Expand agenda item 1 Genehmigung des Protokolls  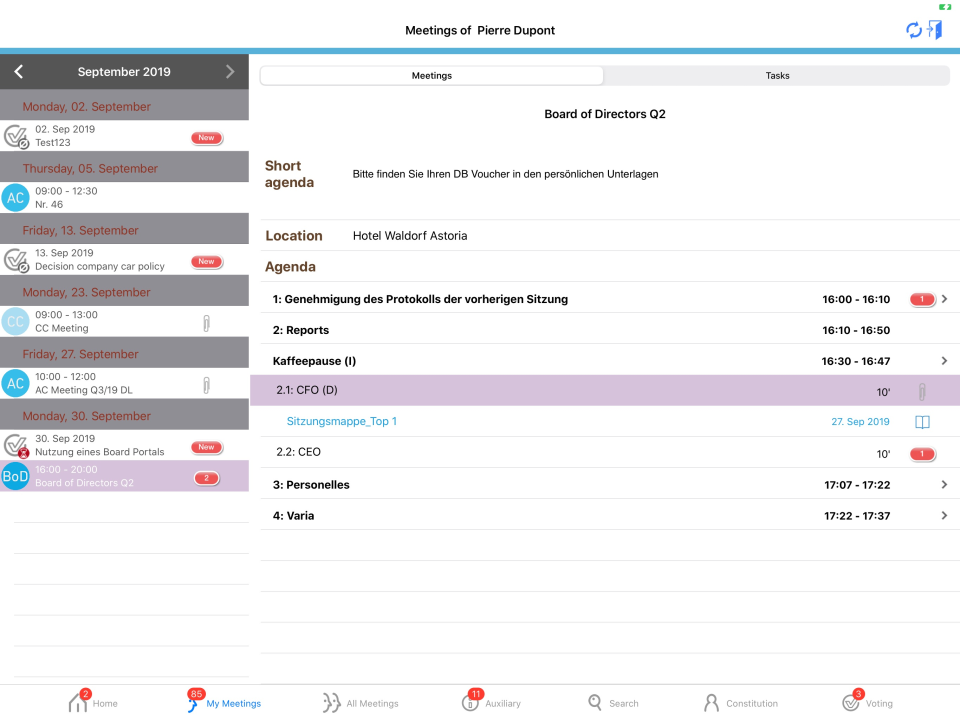coord(943,298)
